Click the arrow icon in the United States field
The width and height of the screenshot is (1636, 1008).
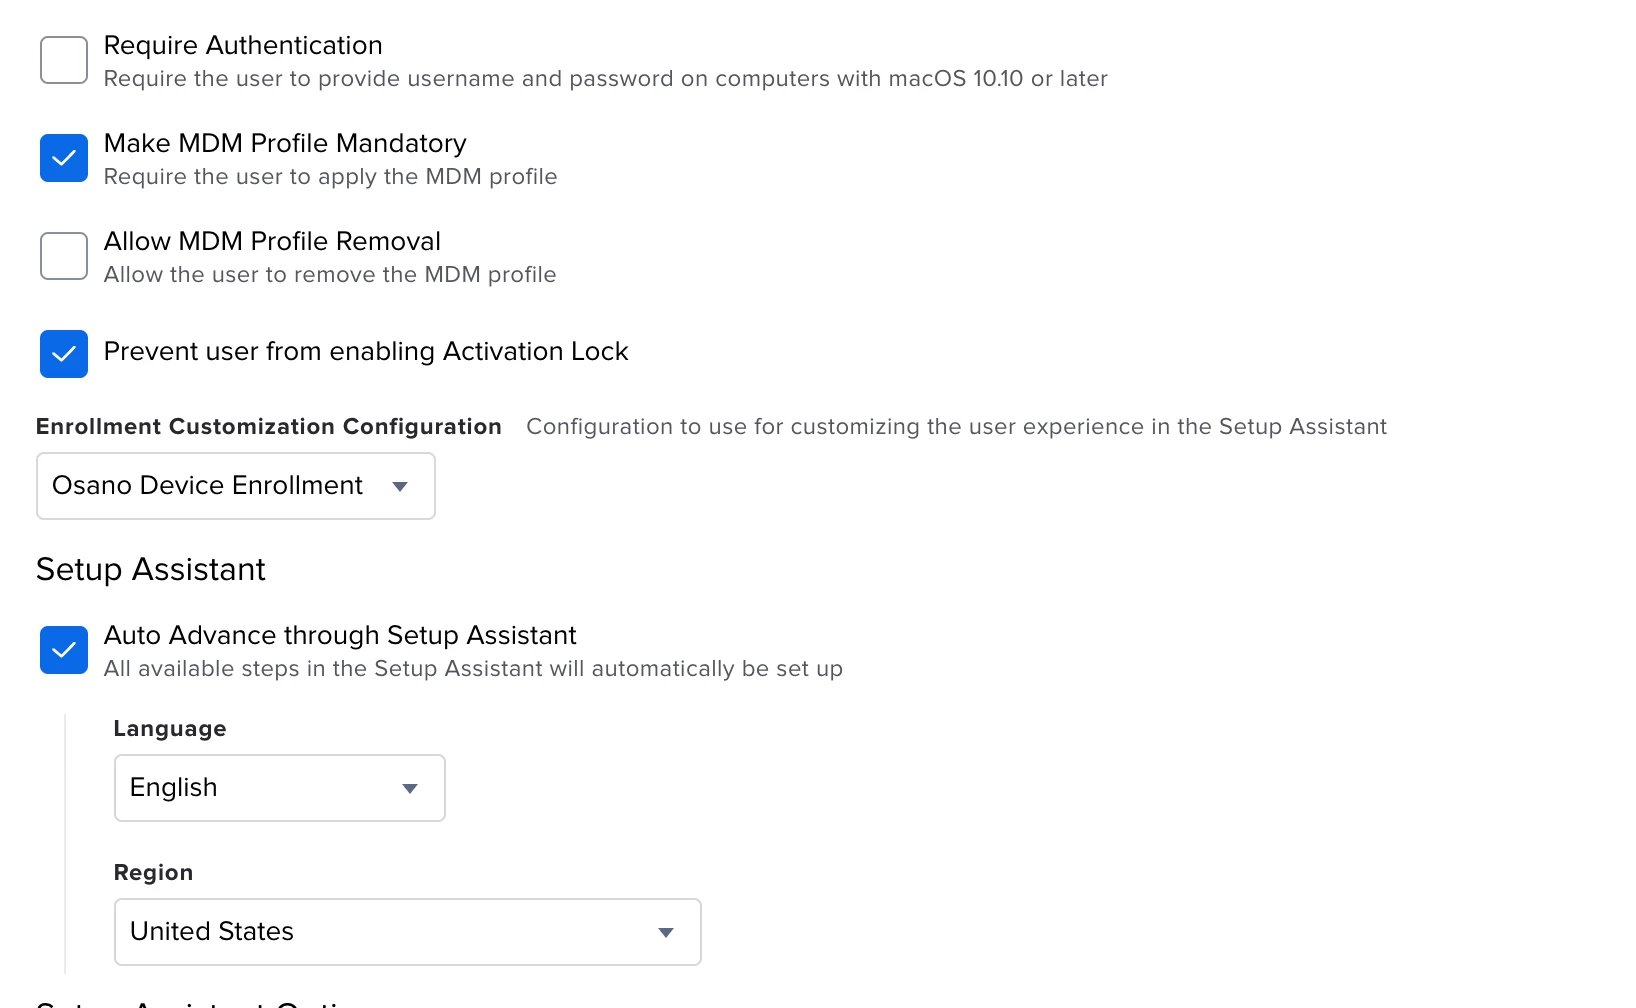[x=665, y=932]
